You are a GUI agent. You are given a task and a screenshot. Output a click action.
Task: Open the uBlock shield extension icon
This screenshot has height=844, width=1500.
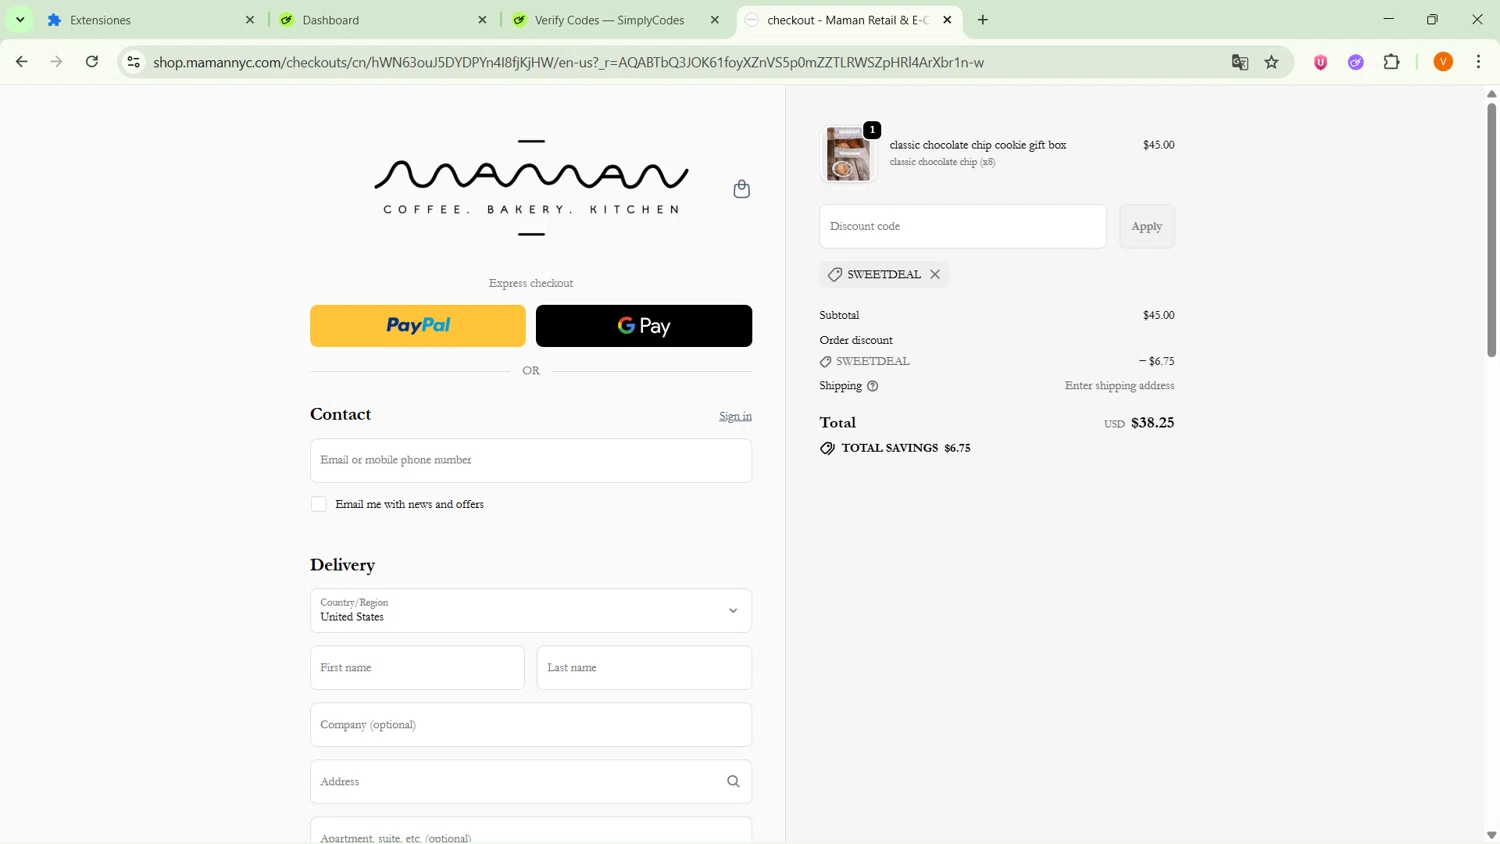coord(1321,62)
